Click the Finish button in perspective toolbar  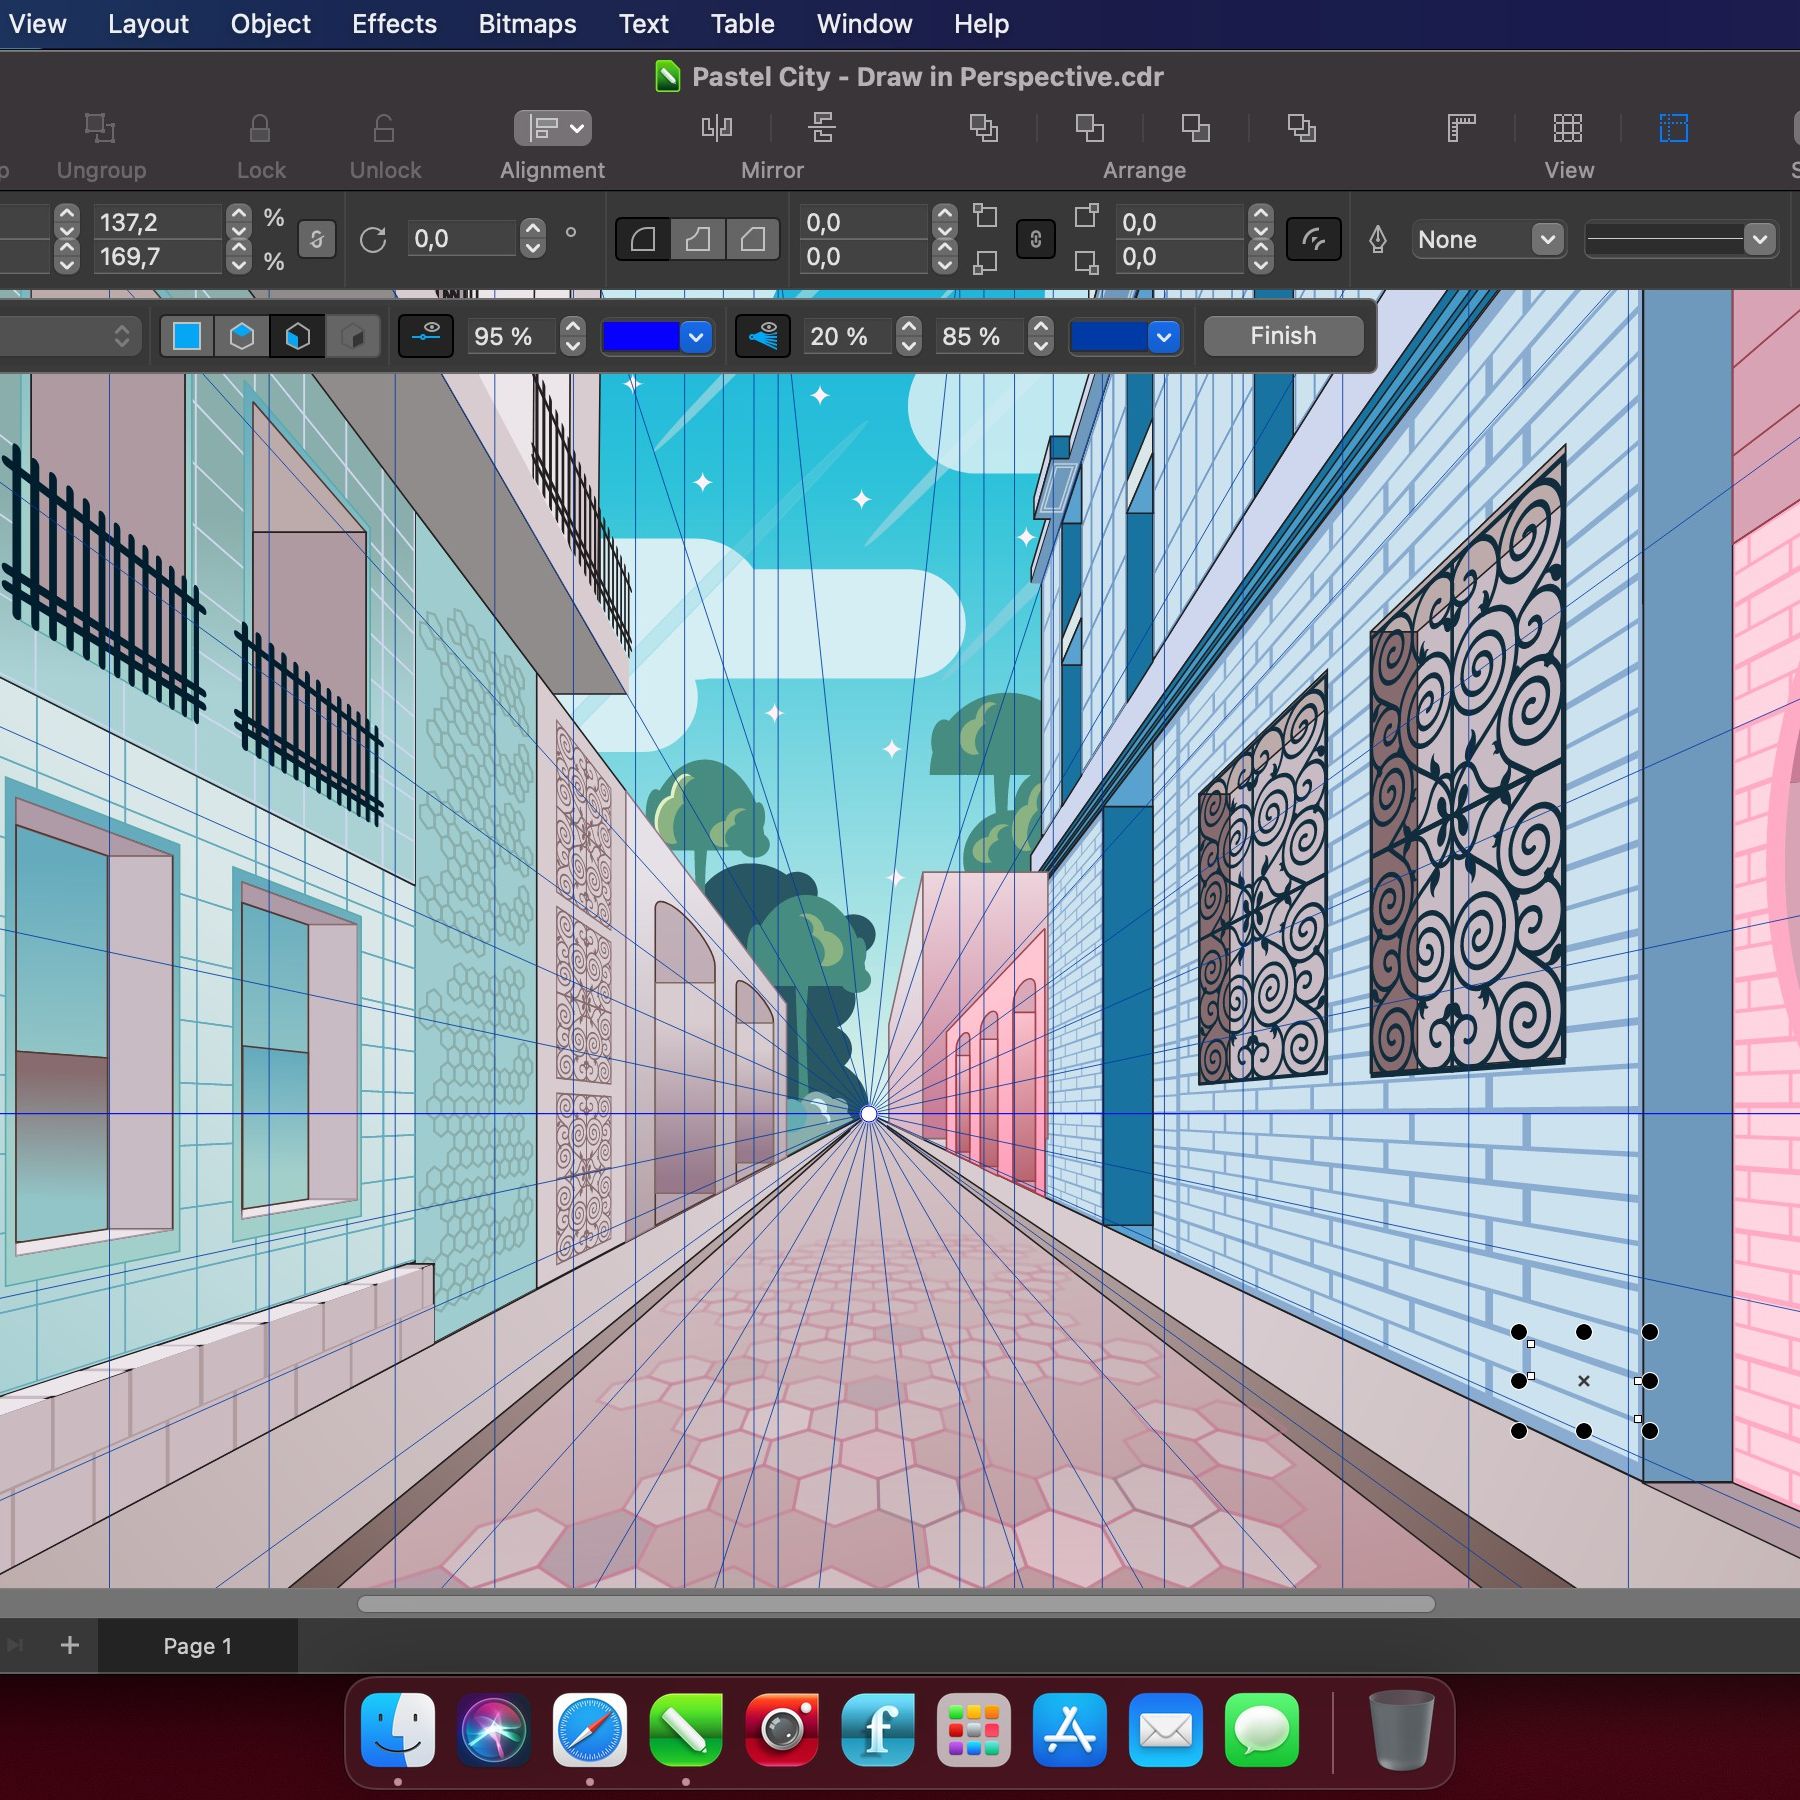tap(1283, 336)
